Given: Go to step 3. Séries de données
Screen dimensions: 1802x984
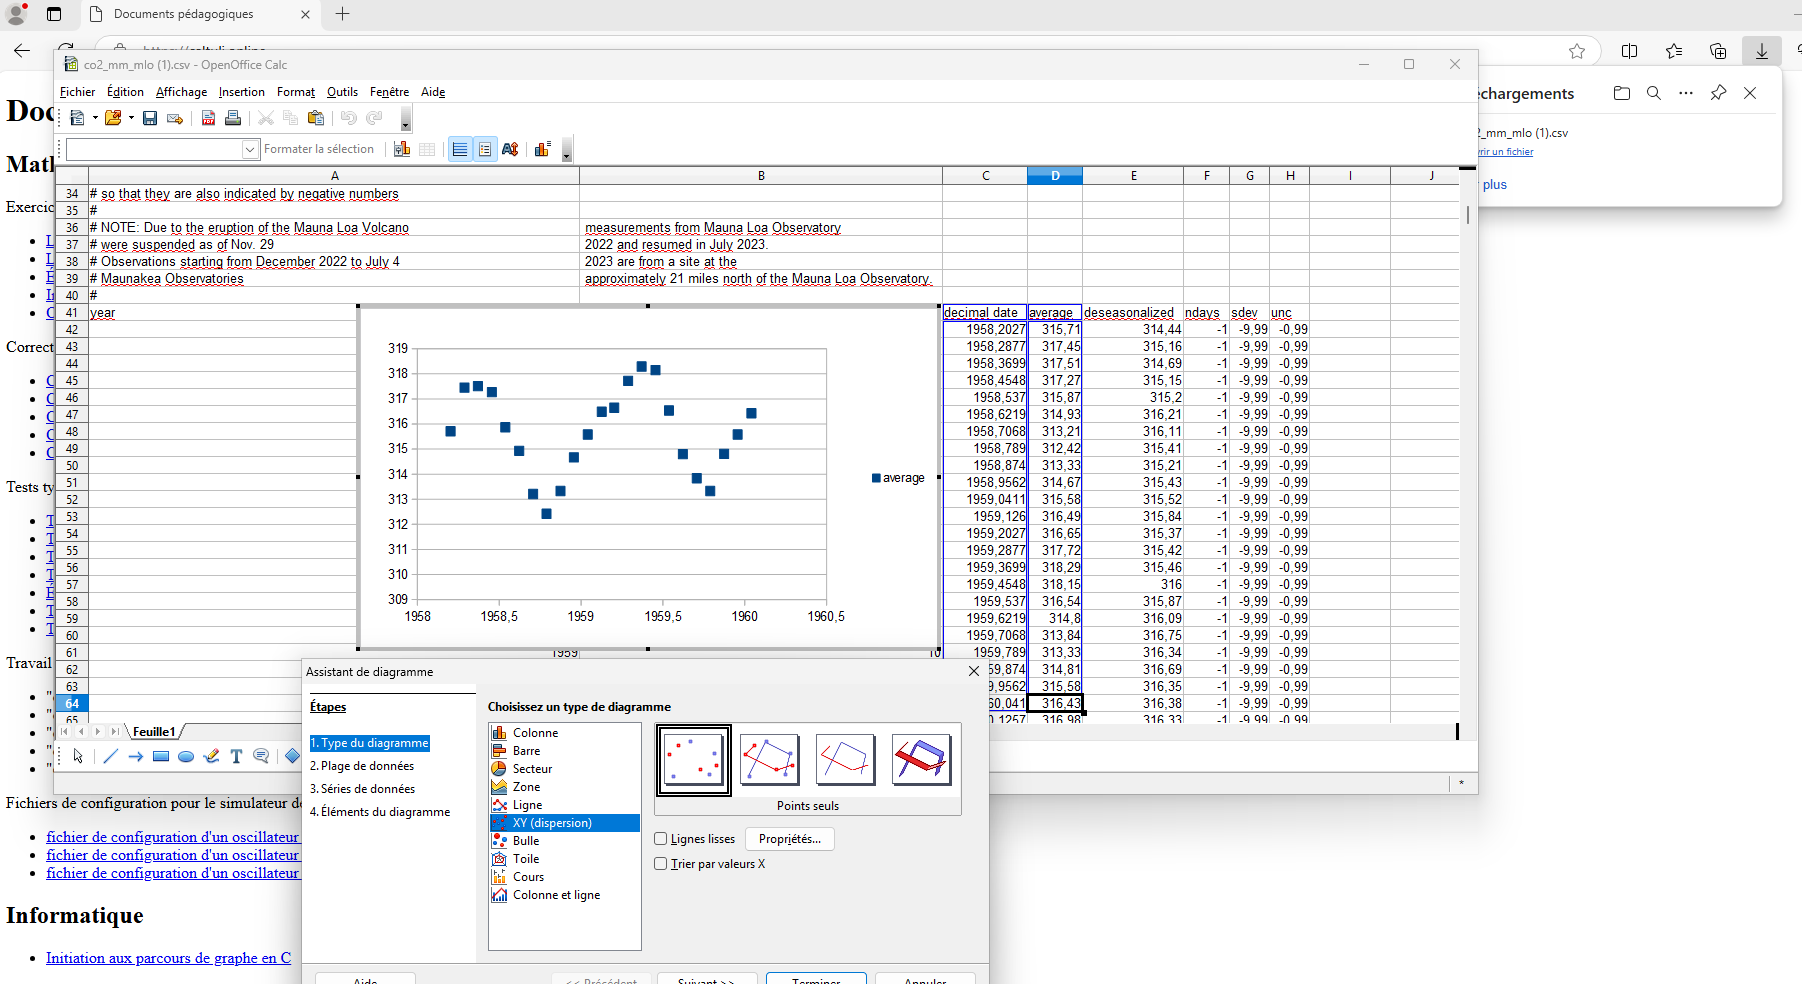Looking at the screenshot, I should [362, 789].
